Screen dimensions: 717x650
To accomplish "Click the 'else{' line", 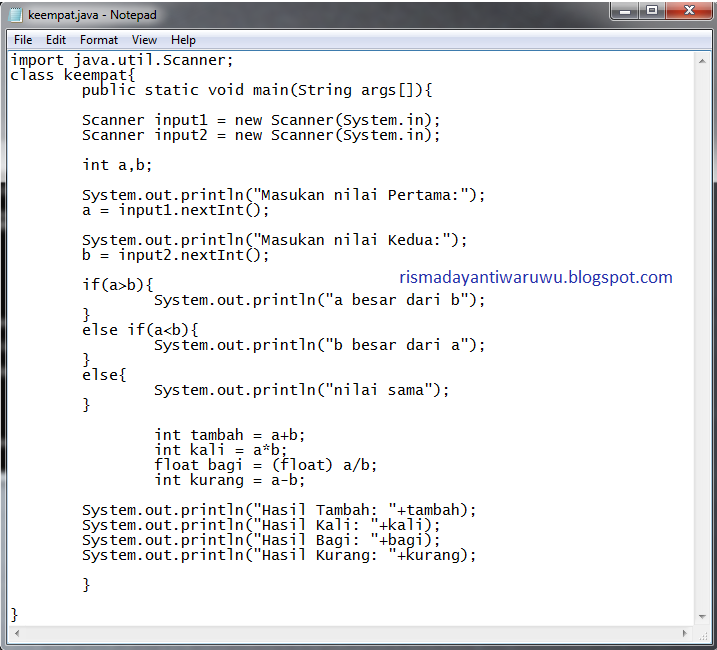I will pos(104,375).
